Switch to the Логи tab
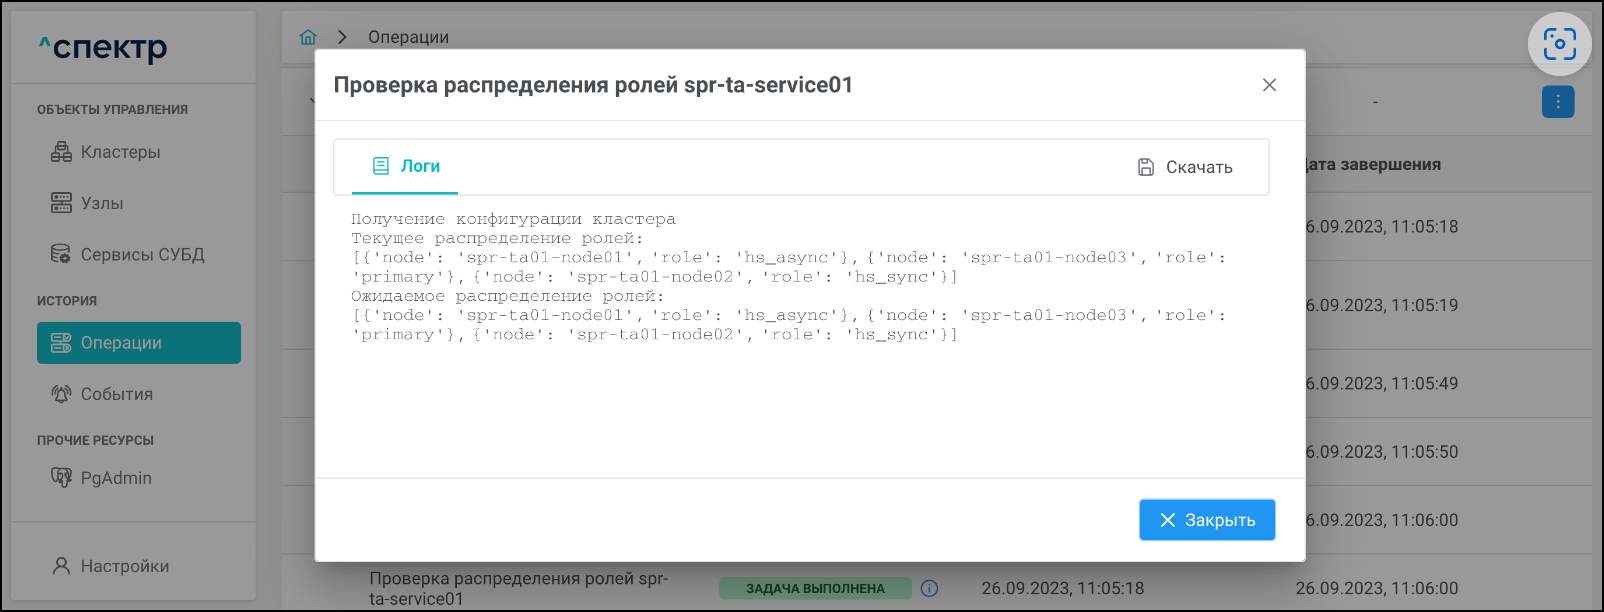 pos(406,167)
